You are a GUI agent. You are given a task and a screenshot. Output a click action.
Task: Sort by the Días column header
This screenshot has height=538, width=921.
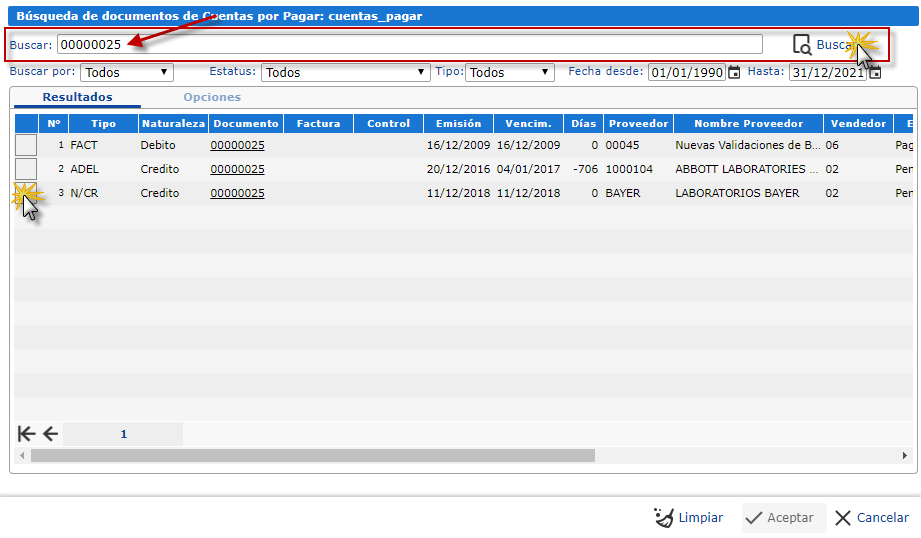coord(583,123)
